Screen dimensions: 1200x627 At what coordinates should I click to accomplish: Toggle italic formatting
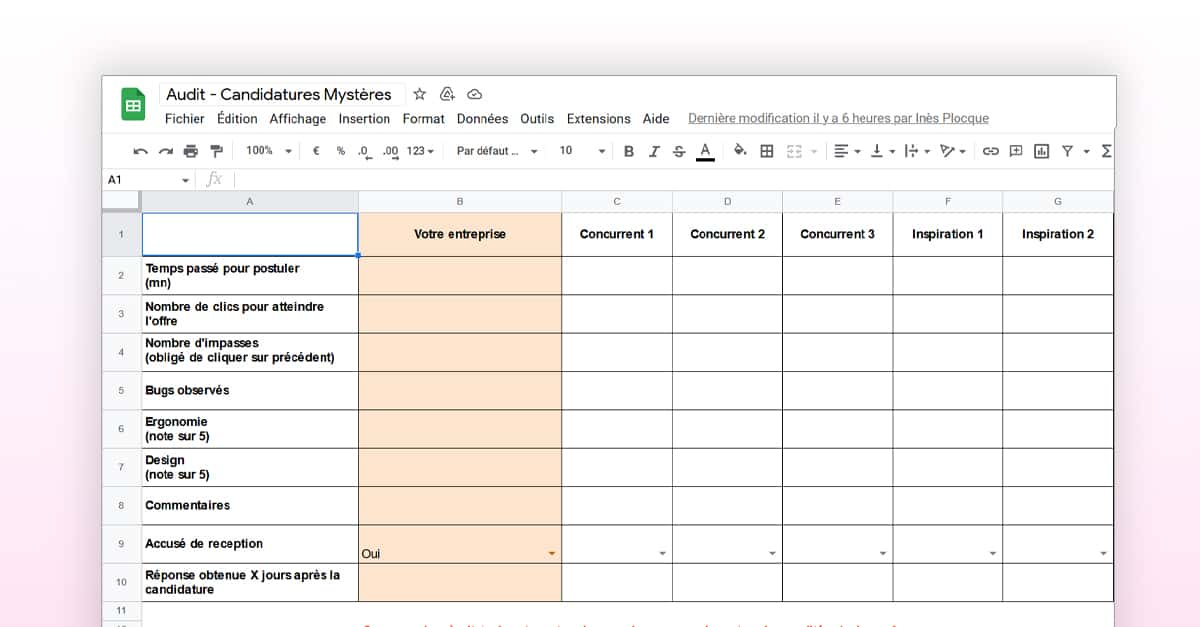tap(654, 151)
